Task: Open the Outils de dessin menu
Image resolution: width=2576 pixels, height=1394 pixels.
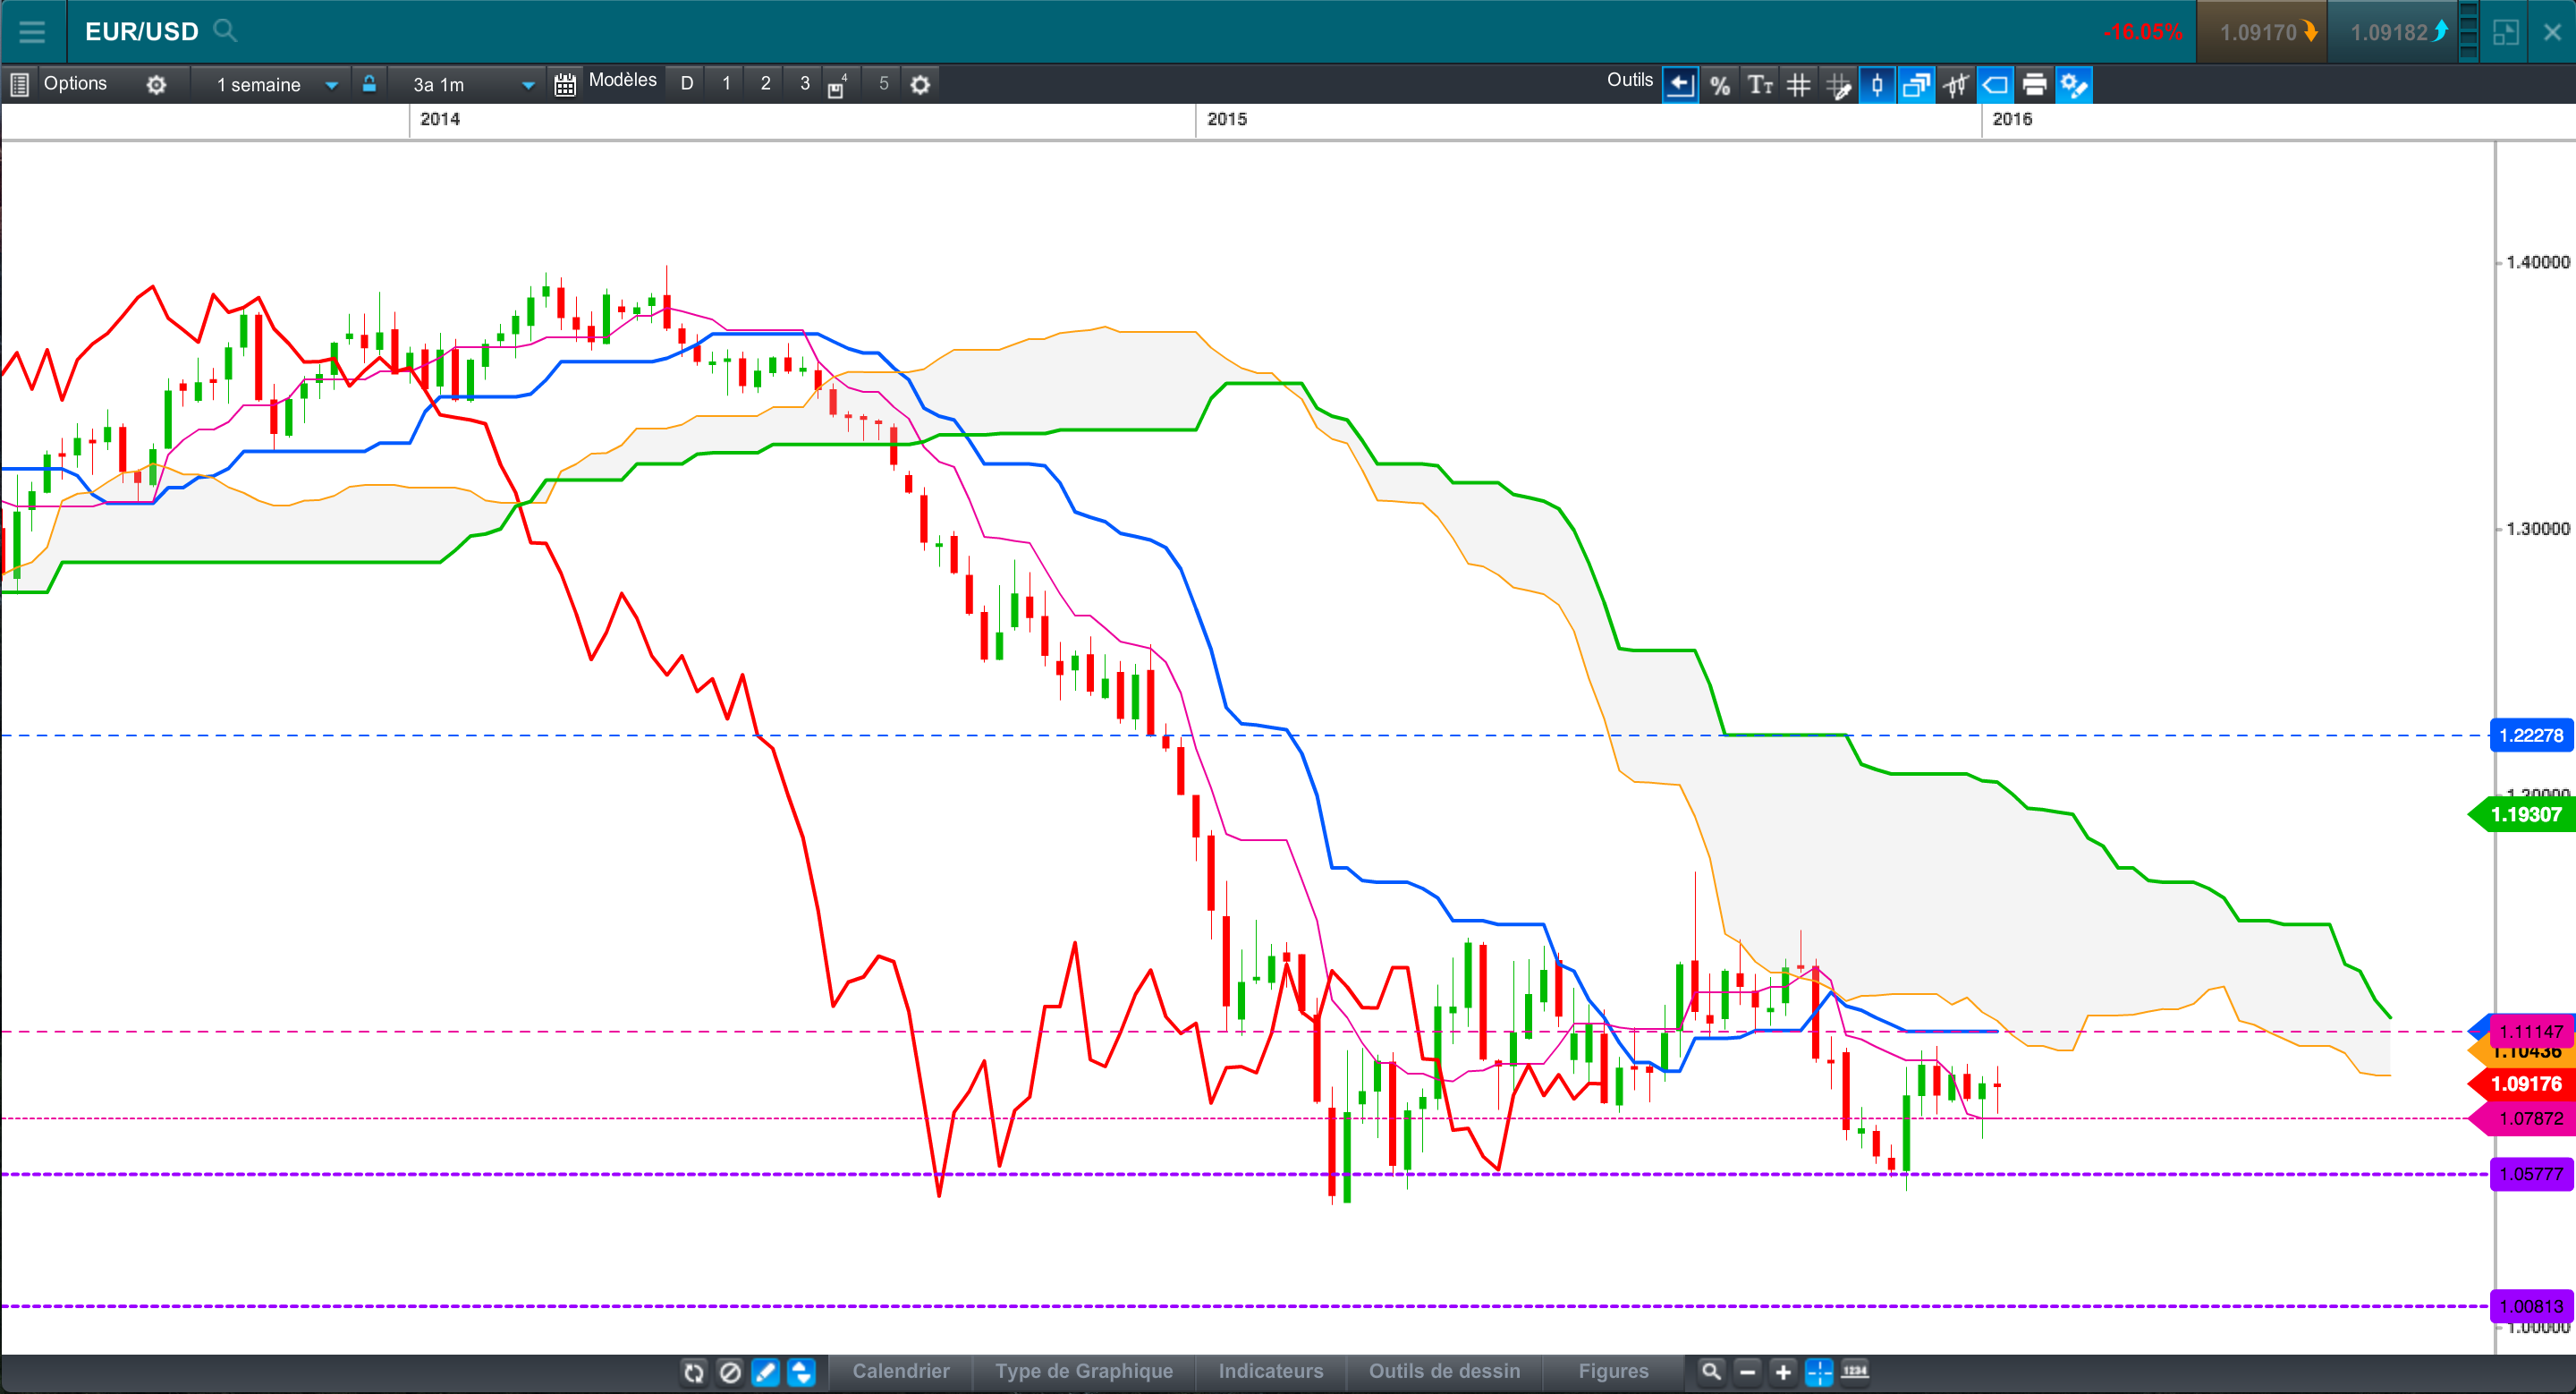Action: 1444,1371
